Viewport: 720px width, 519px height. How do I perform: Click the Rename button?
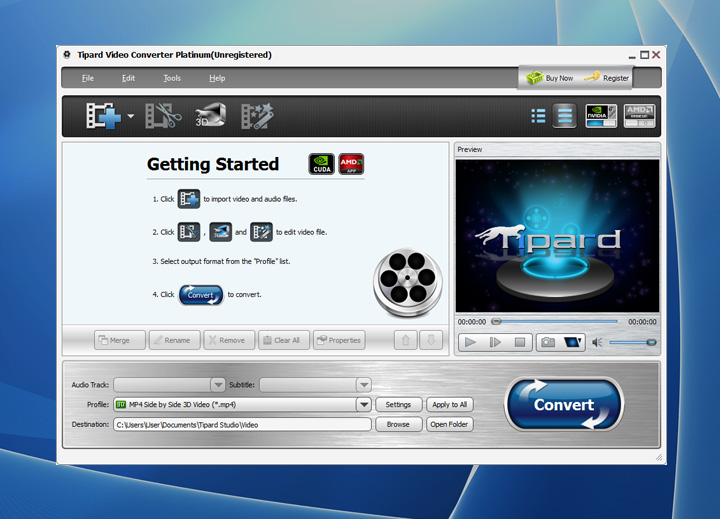pyautogui.click(x=174, y=340)
